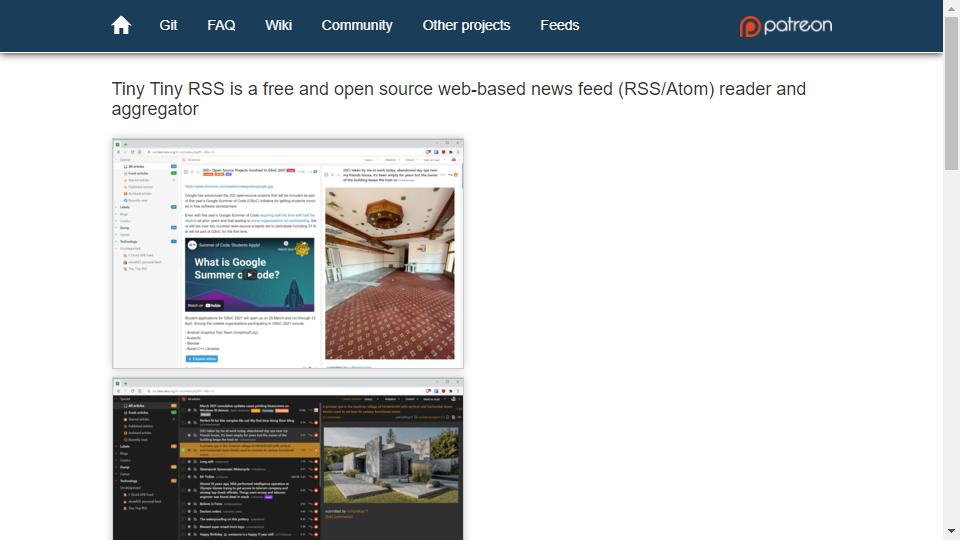Visit the Patreon logo link
The width and height of the screenshot is (960, 540).
(x=786, y=26)
